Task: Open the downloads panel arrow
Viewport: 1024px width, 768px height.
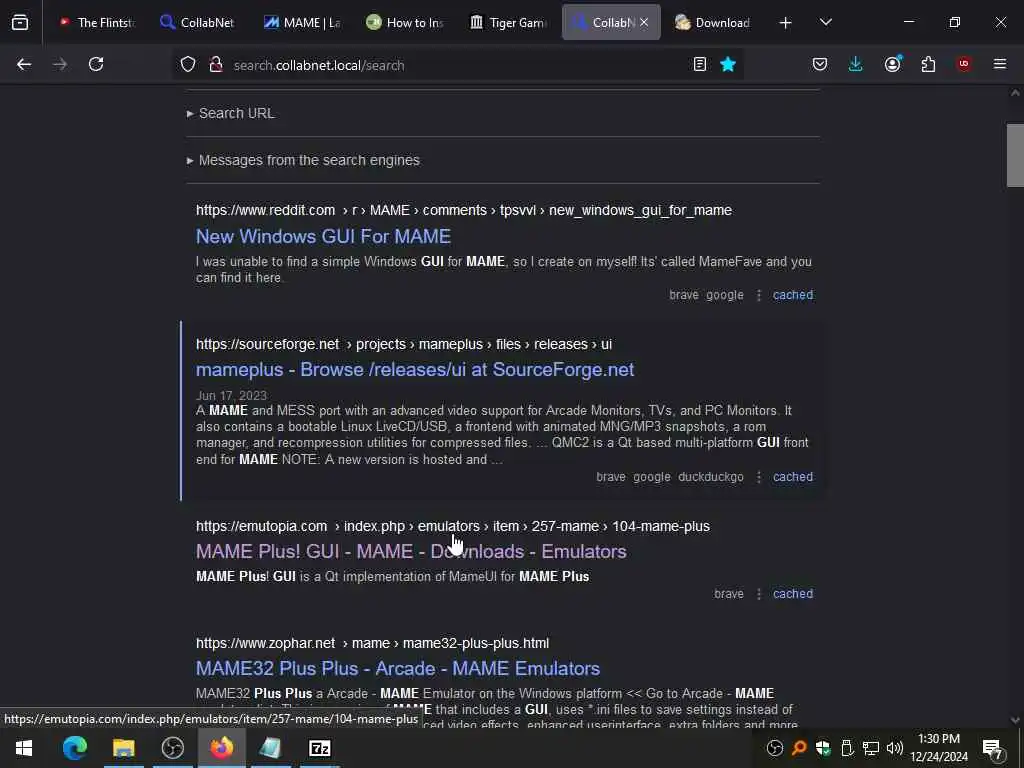Action: 856,64
